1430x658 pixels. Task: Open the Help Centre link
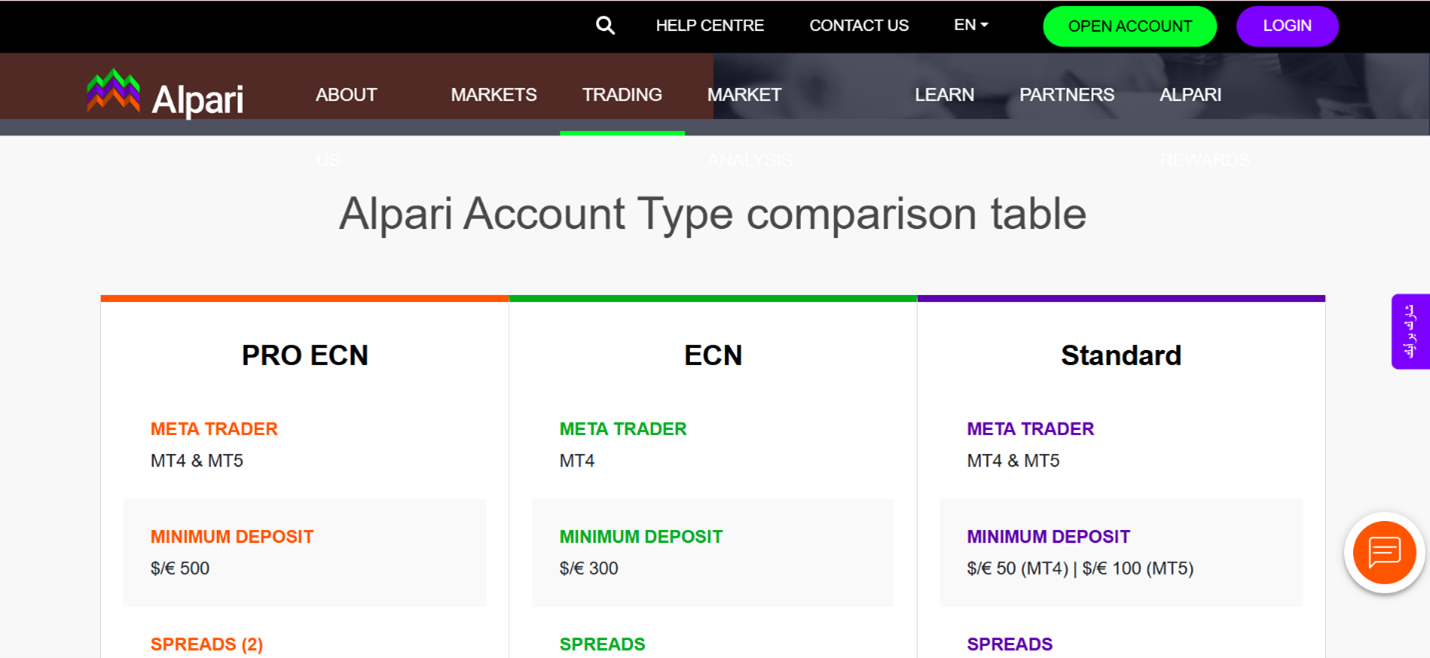pos(710,26)
